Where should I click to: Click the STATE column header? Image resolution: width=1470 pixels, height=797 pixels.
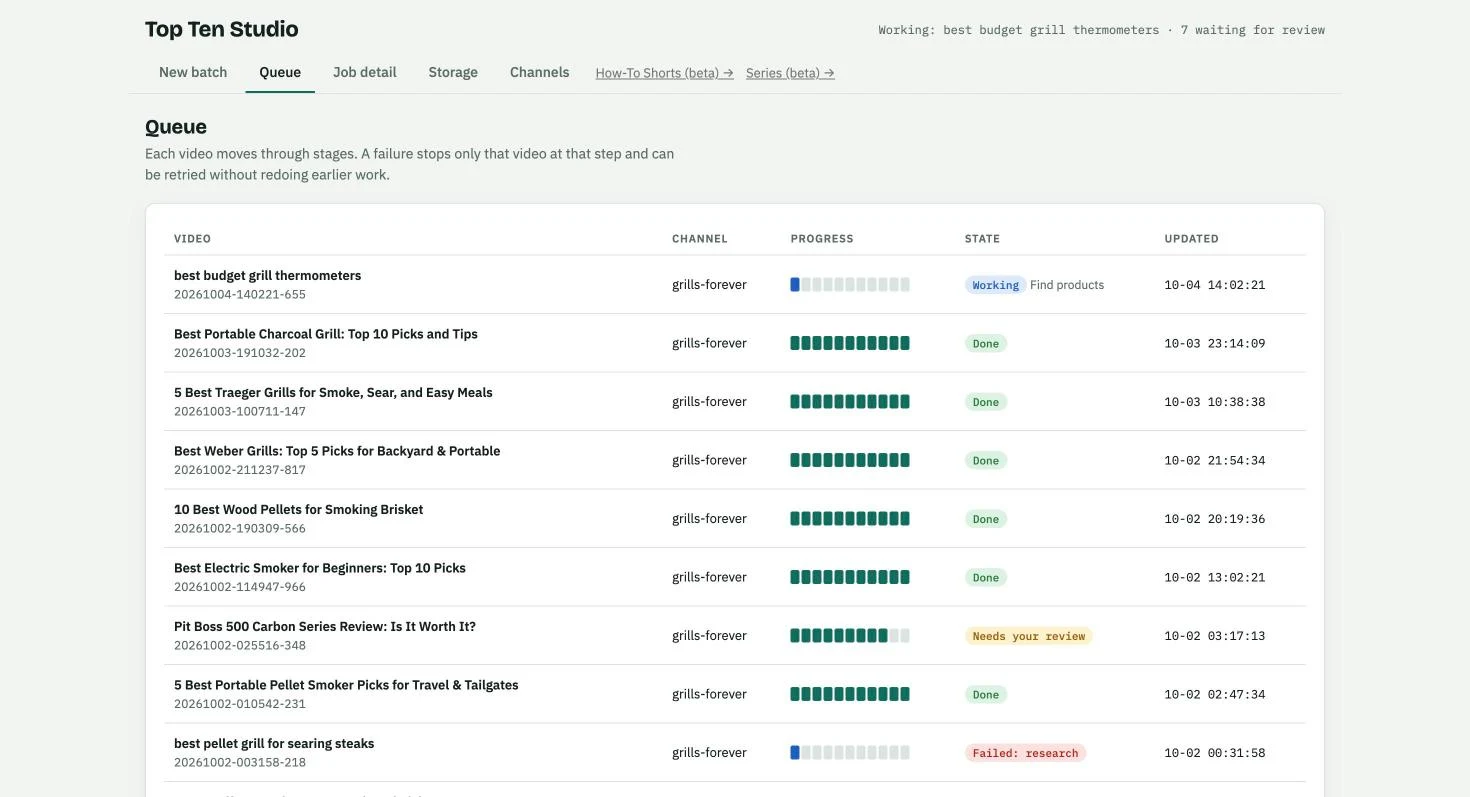coord(982,239)
